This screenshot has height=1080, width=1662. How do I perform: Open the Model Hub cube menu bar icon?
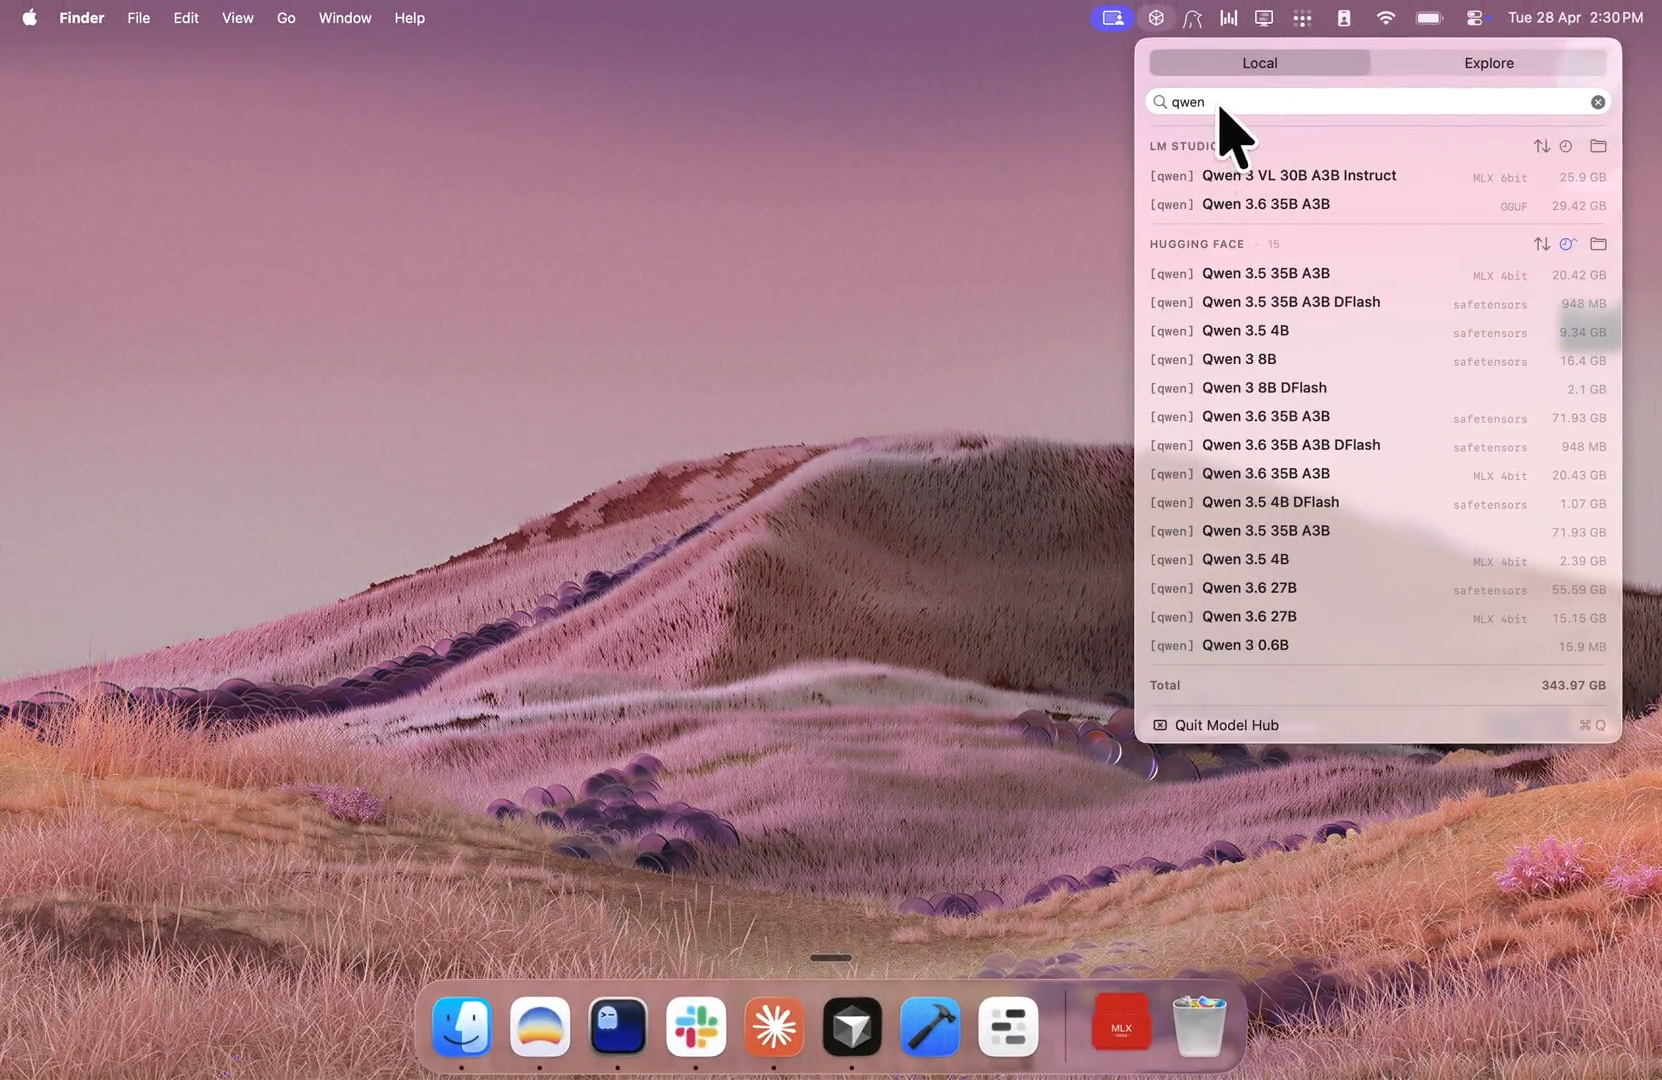1156,18
